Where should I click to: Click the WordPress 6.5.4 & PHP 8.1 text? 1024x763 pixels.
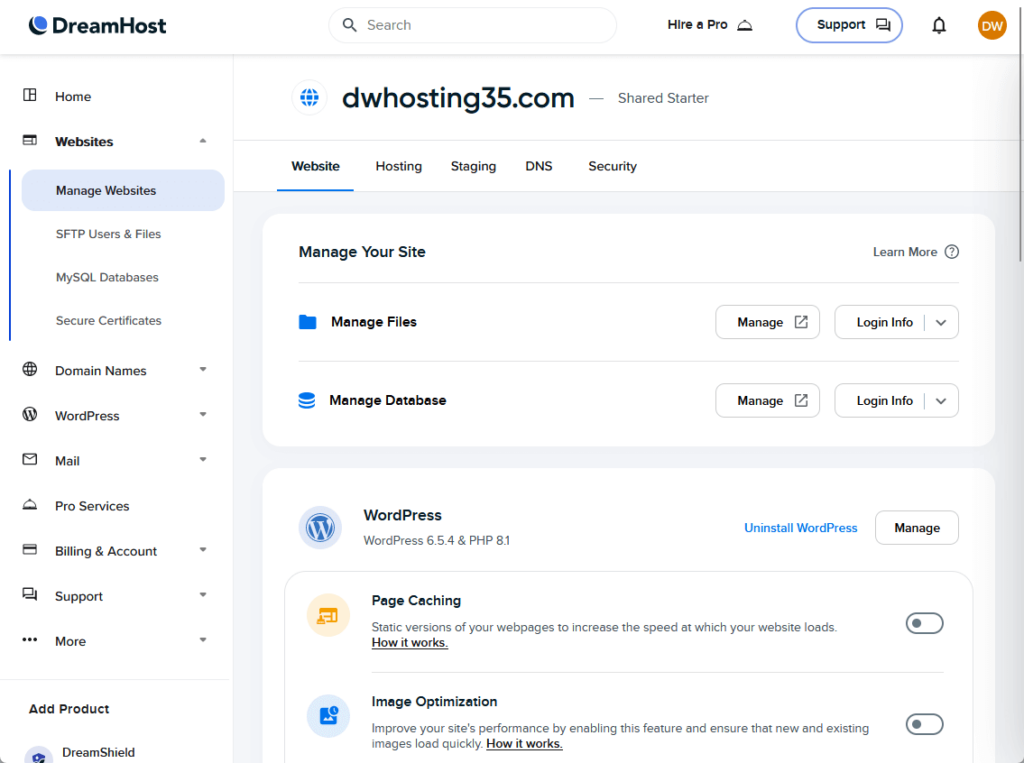tap(436, 541)
